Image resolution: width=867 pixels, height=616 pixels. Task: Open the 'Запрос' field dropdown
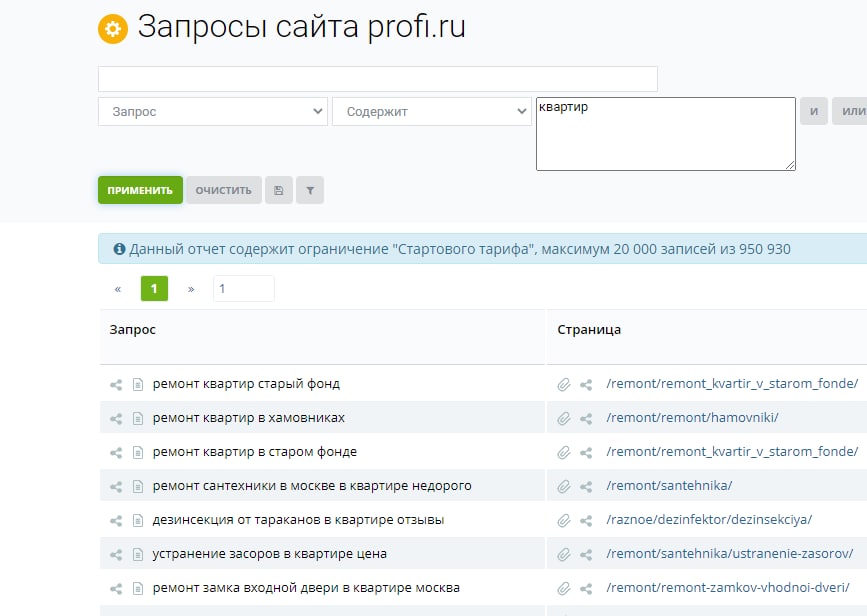pyautogui.click(x=213, y=112)
